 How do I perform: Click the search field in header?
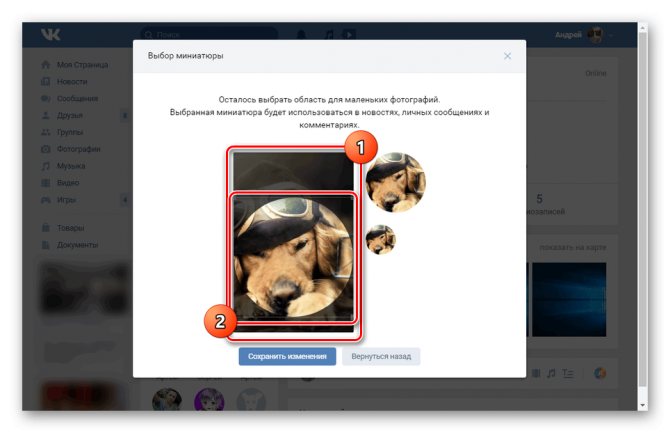pyautogui.click(x=209, y=34)
